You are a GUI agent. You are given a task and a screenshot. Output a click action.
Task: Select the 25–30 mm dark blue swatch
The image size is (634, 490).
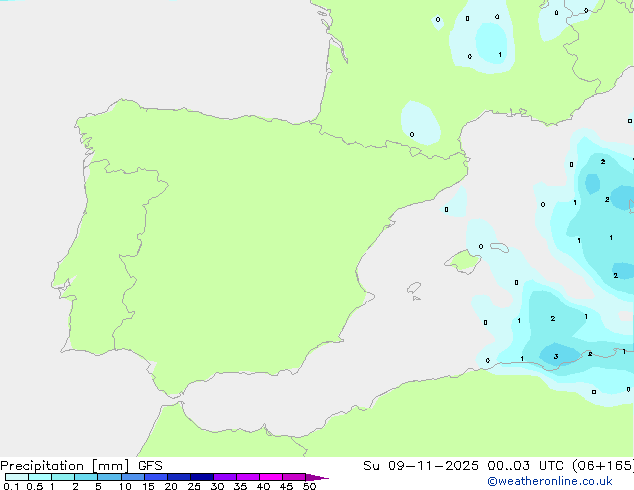[x=201, y=477]
